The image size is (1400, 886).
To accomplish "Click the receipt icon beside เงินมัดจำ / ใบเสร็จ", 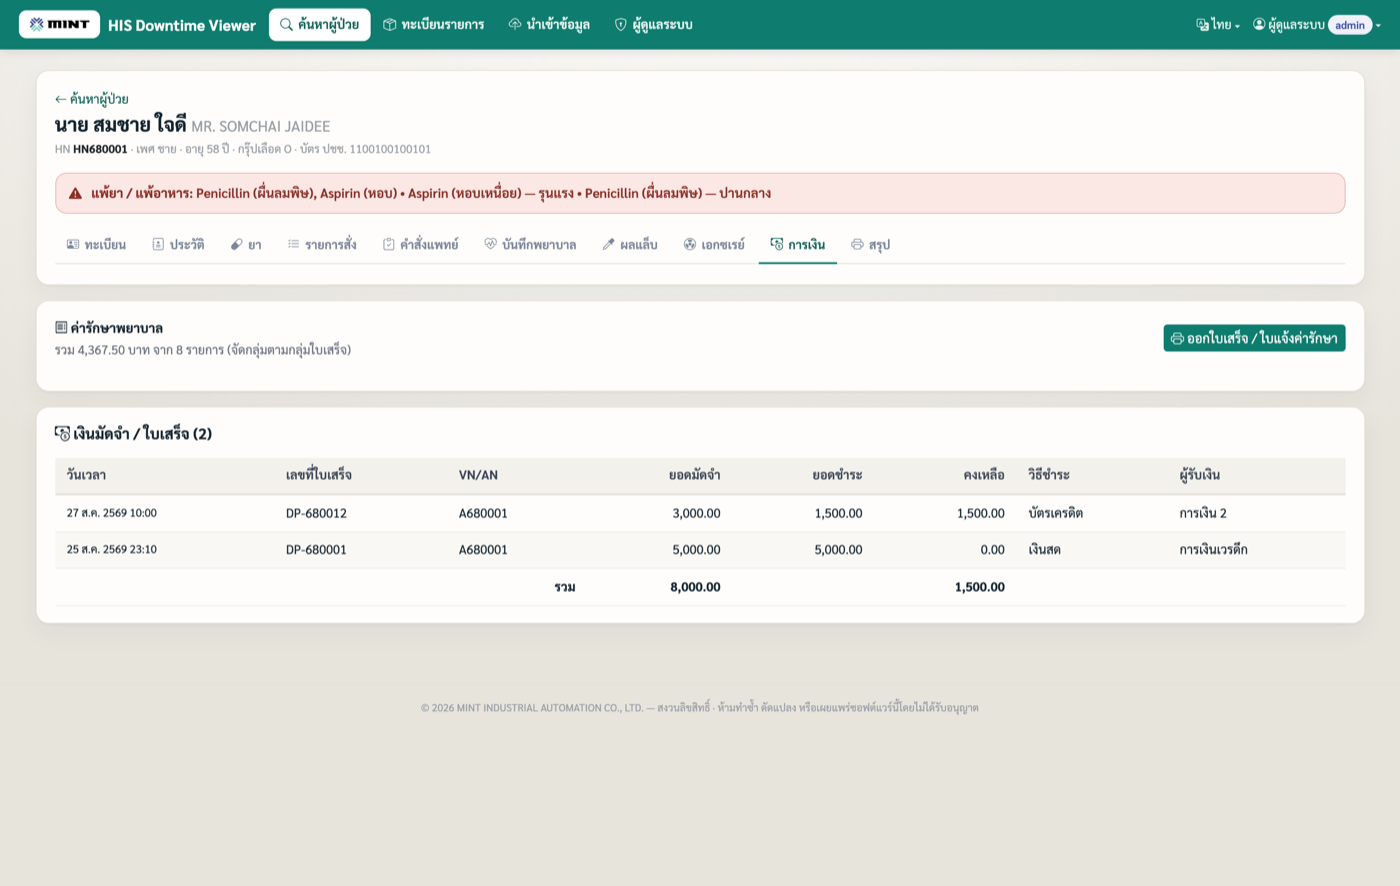I will 62,433.
